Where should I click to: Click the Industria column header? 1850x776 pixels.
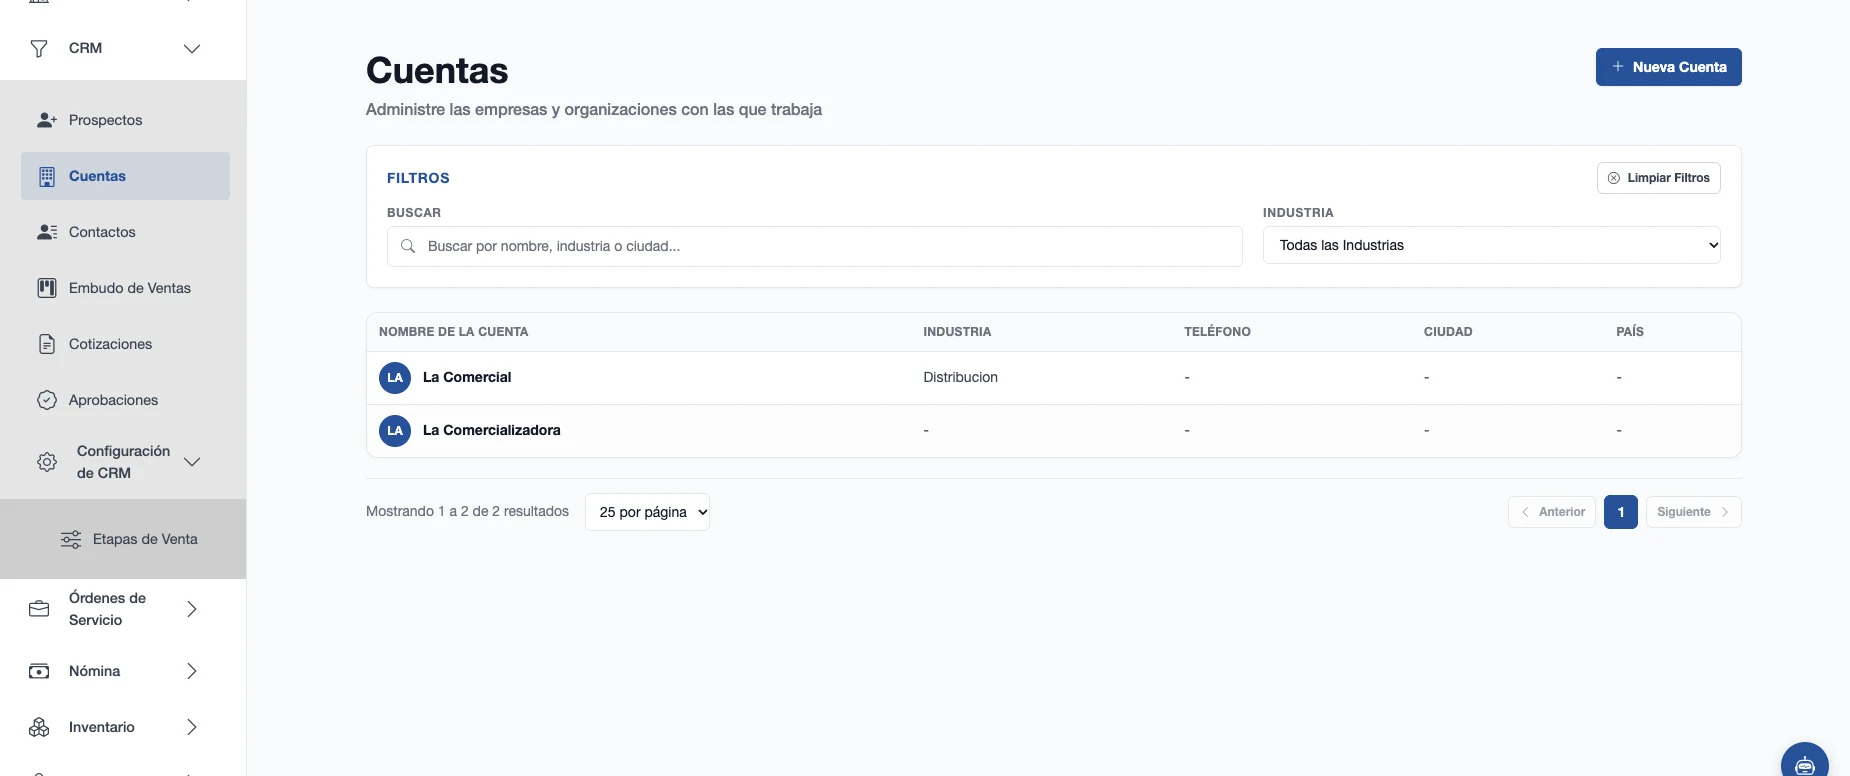957,332
